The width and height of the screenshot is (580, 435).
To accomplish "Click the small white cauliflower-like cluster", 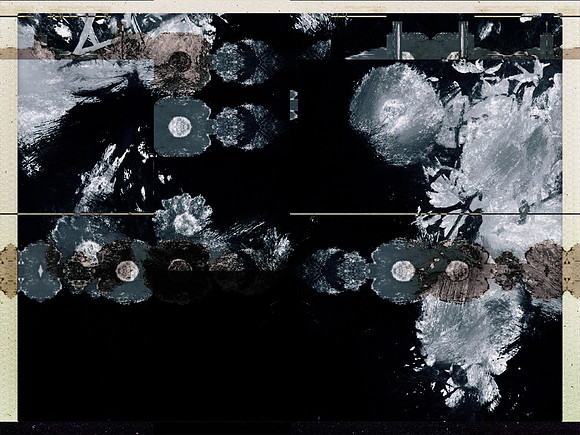I will (x=183, y=216).
